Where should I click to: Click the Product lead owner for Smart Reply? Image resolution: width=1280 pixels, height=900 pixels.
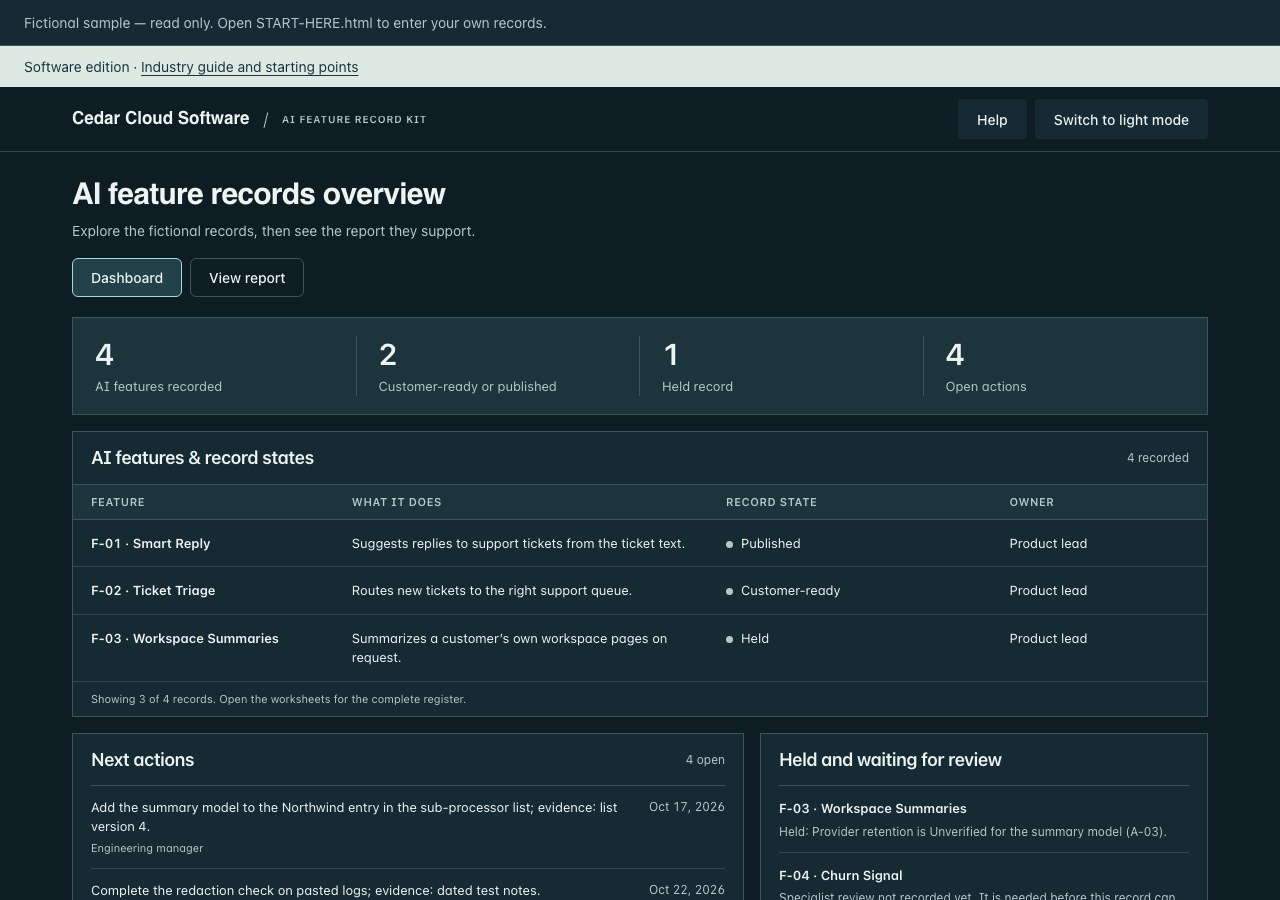(1048, 543)
